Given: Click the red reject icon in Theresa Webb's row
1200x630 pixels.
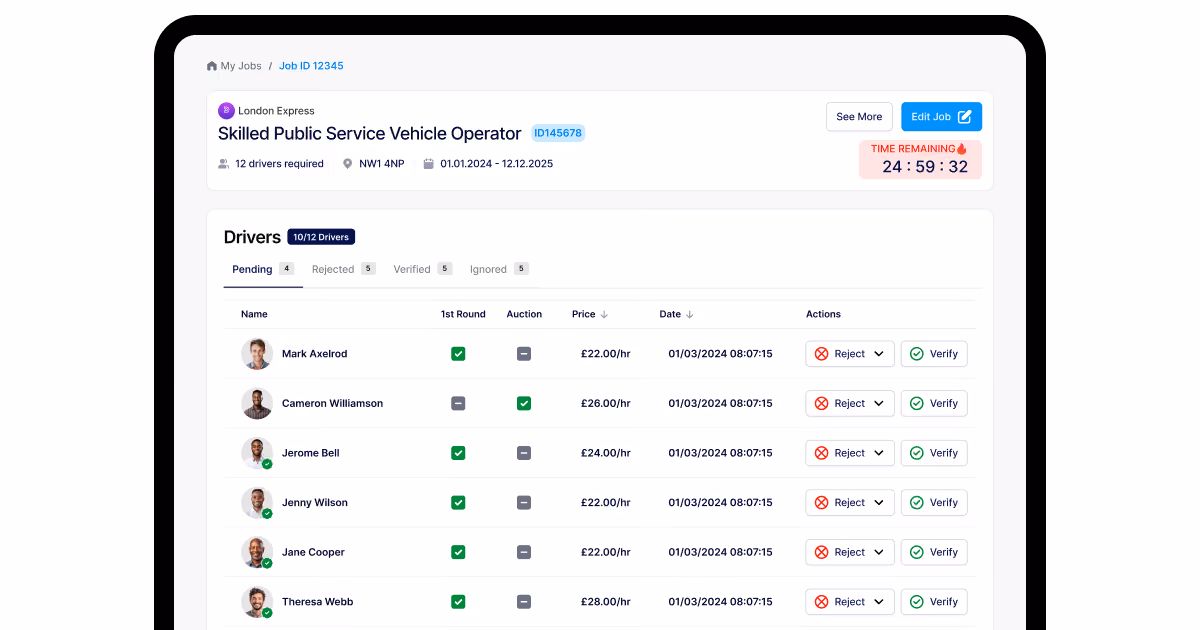Looking at the screenshot, I should (x=821, y=602).
